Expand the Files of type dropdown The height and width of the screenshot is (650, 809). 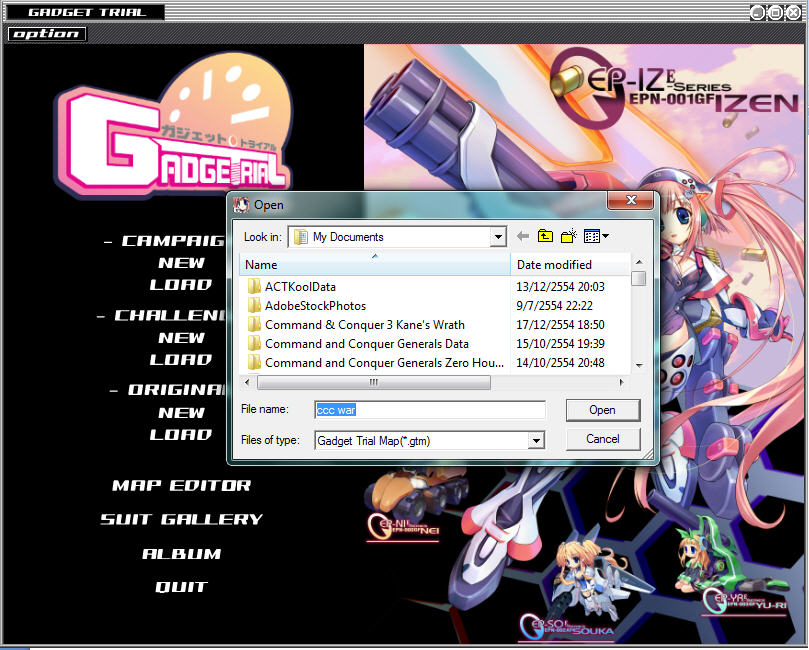tap(536, 441)
